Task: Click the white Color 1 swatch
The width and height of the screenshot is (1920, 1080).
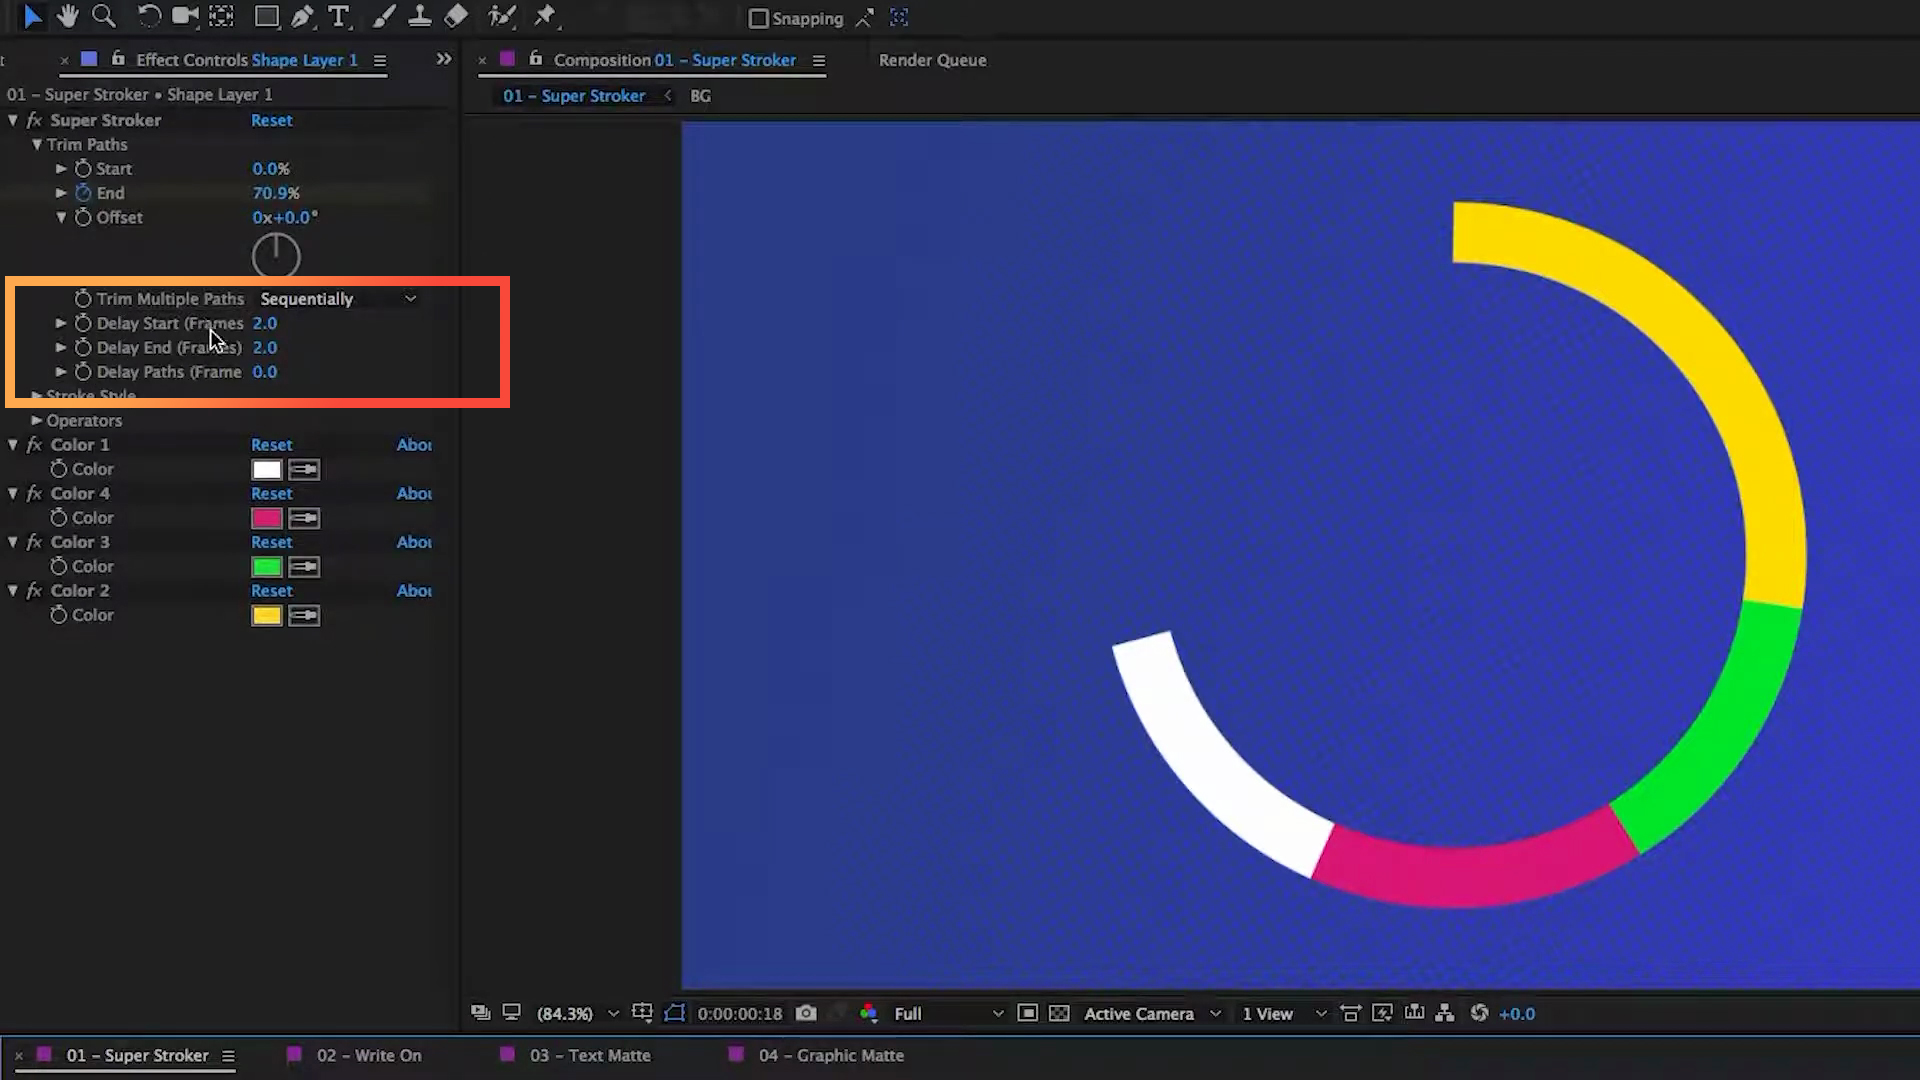Action: (x=267, y=469)
